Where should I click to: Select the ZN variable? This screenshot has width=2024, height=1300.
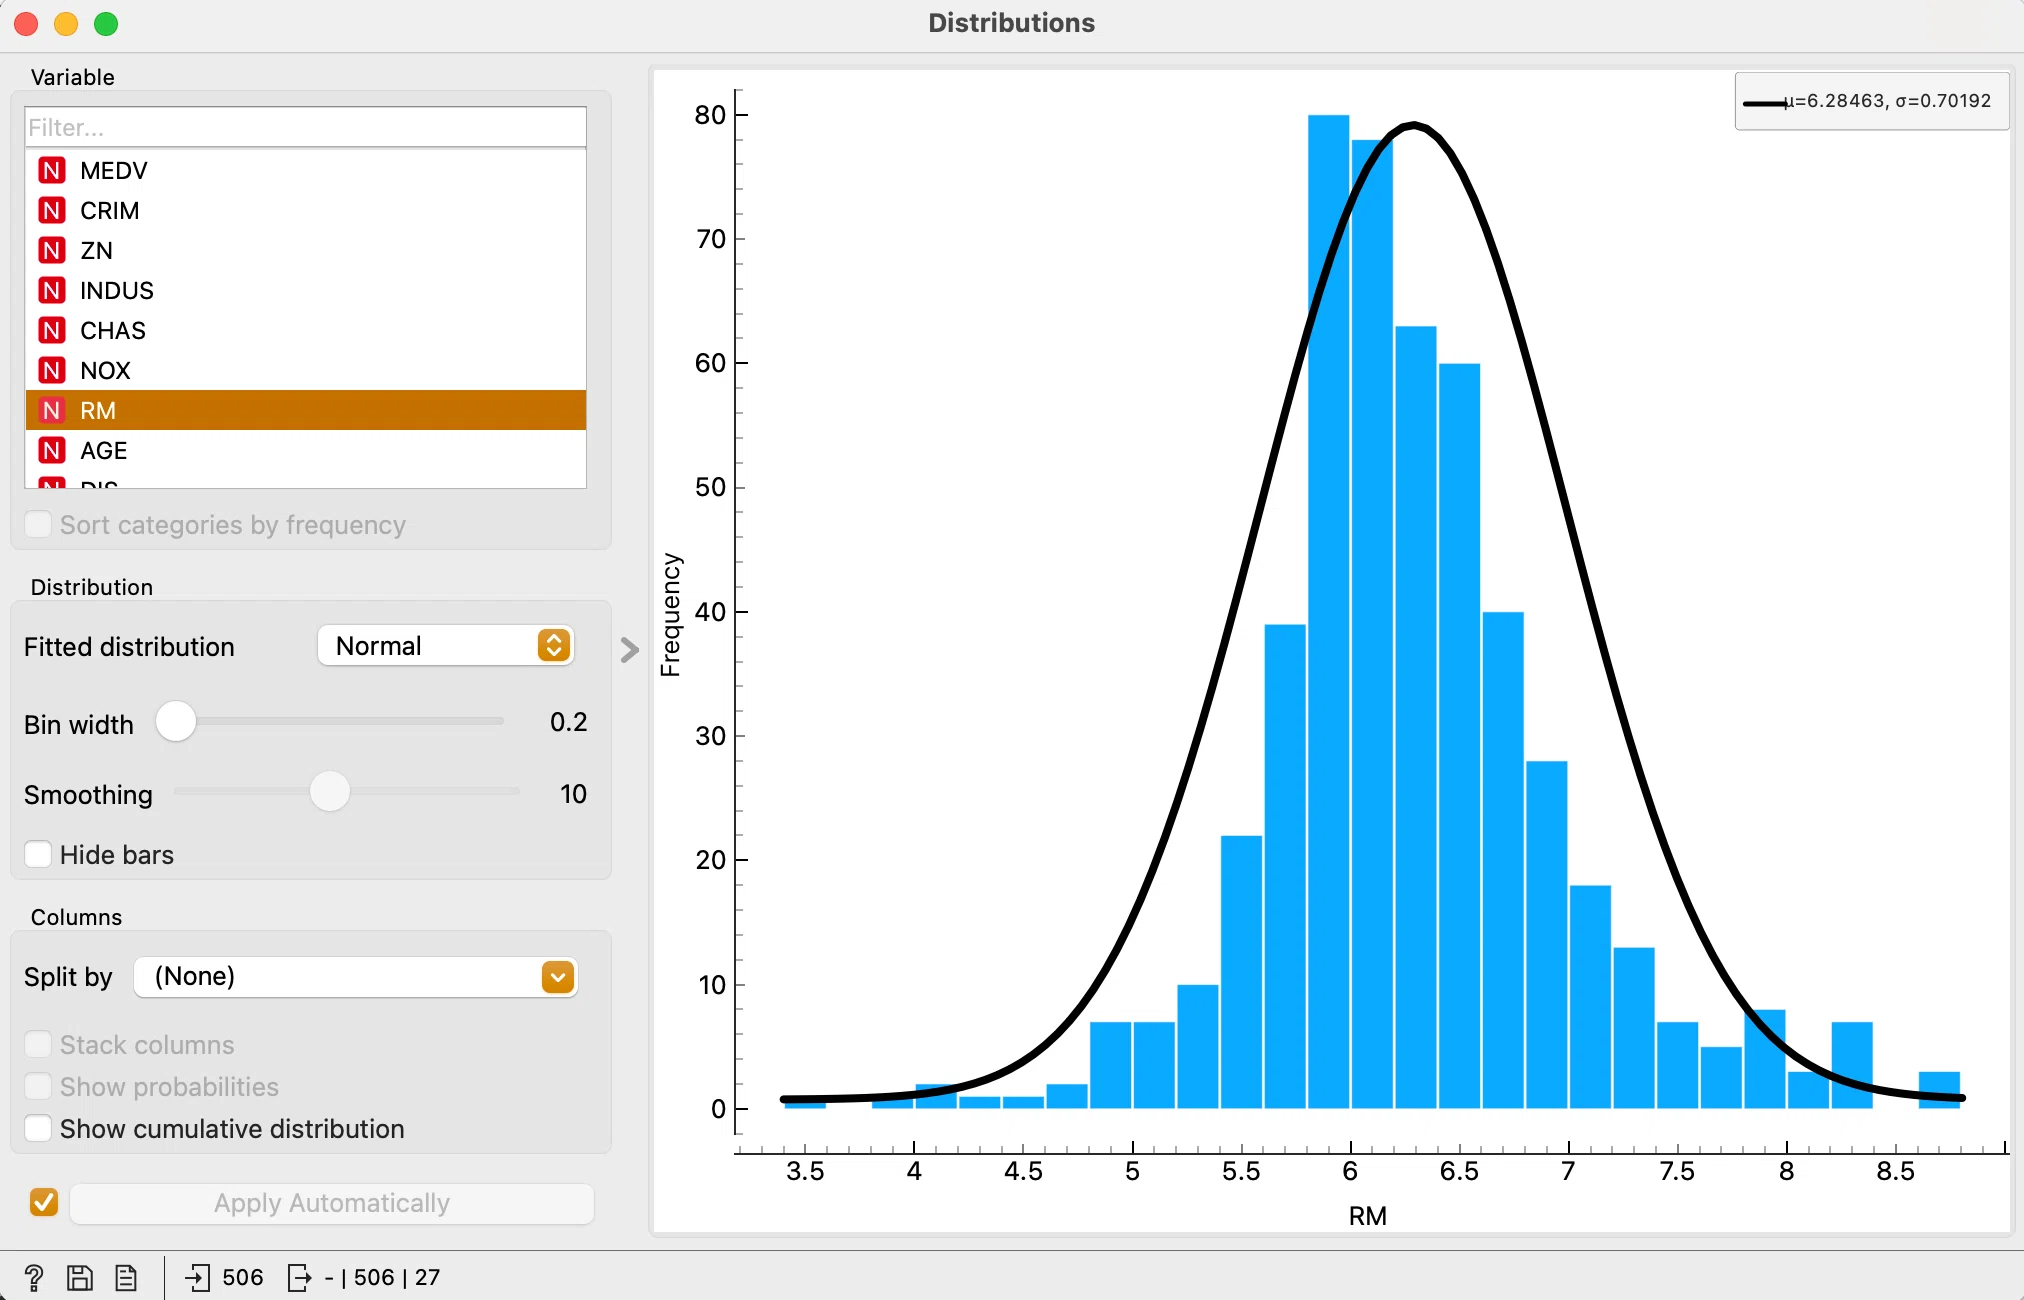[x=305, y=251]
